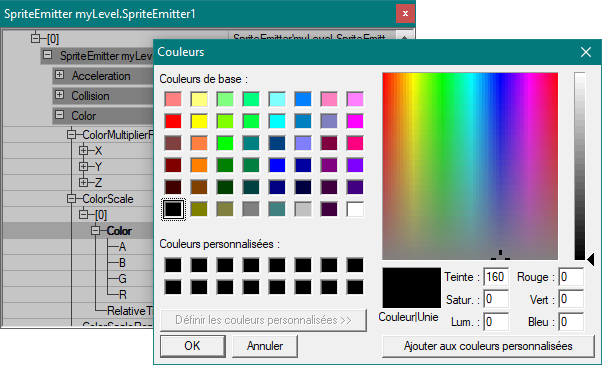Close the Couleurs dialog
602x365 pixels.
point(586,52)
